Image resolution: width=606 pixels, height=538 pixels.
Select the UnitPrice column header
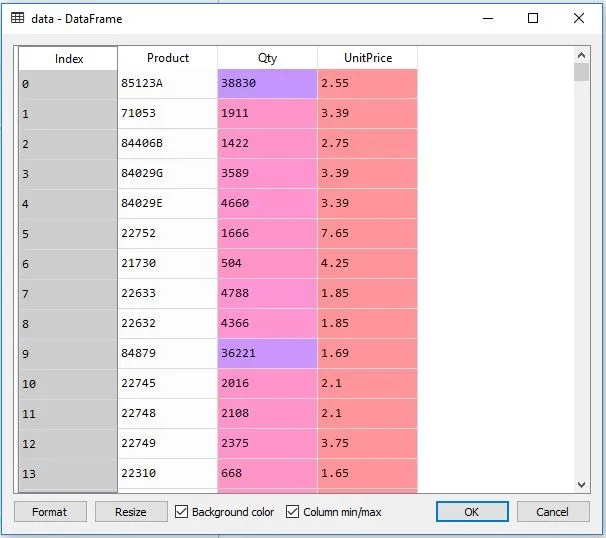pyautogui.click(x=368, y=58)
